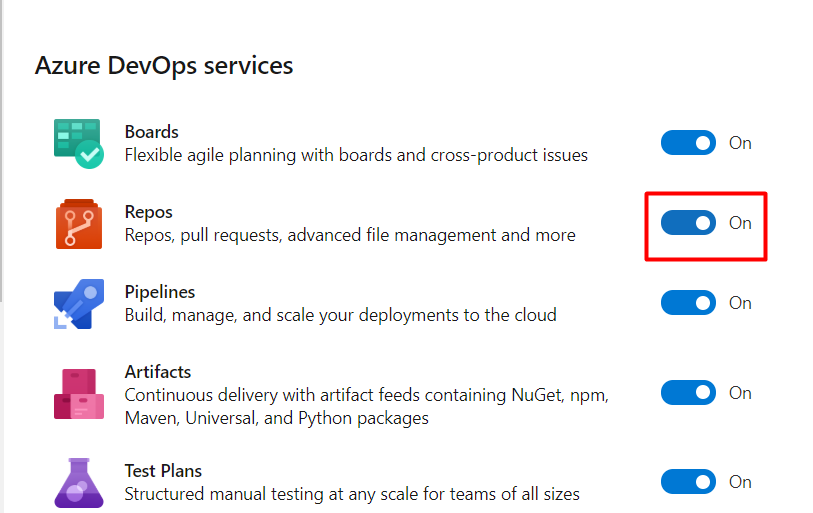813x513 pixels.
Task: Switch off the Artifacts toggle
Action: 688,393
